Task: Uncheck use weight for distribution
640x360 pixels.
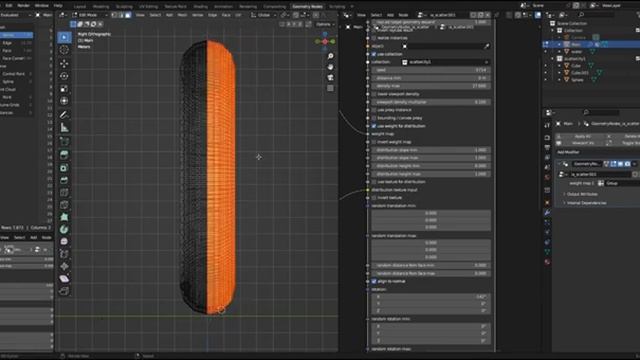Action: tap(374, 126)
